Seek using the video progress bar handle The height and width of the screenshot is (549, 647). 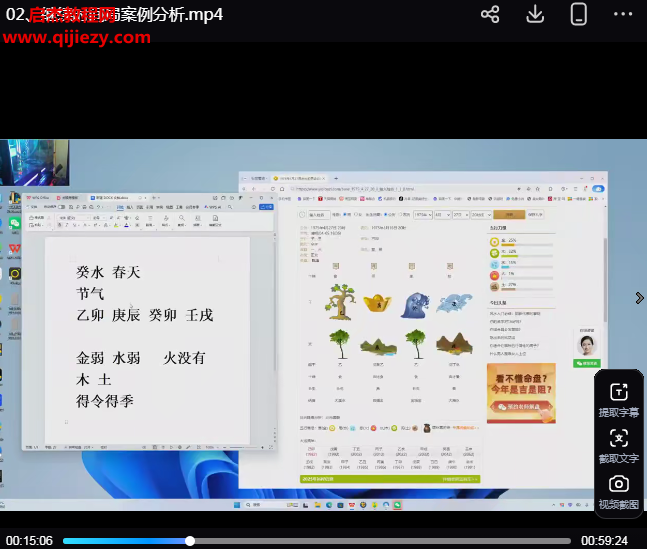click(x=189, y=541)
